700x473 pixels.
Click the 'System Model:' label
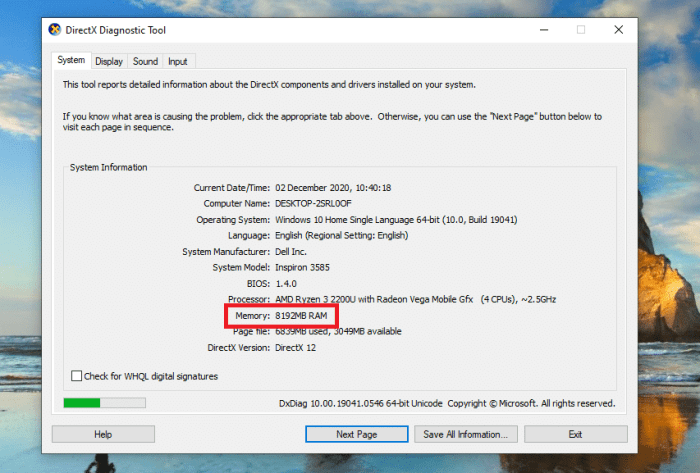pos(241,267)
